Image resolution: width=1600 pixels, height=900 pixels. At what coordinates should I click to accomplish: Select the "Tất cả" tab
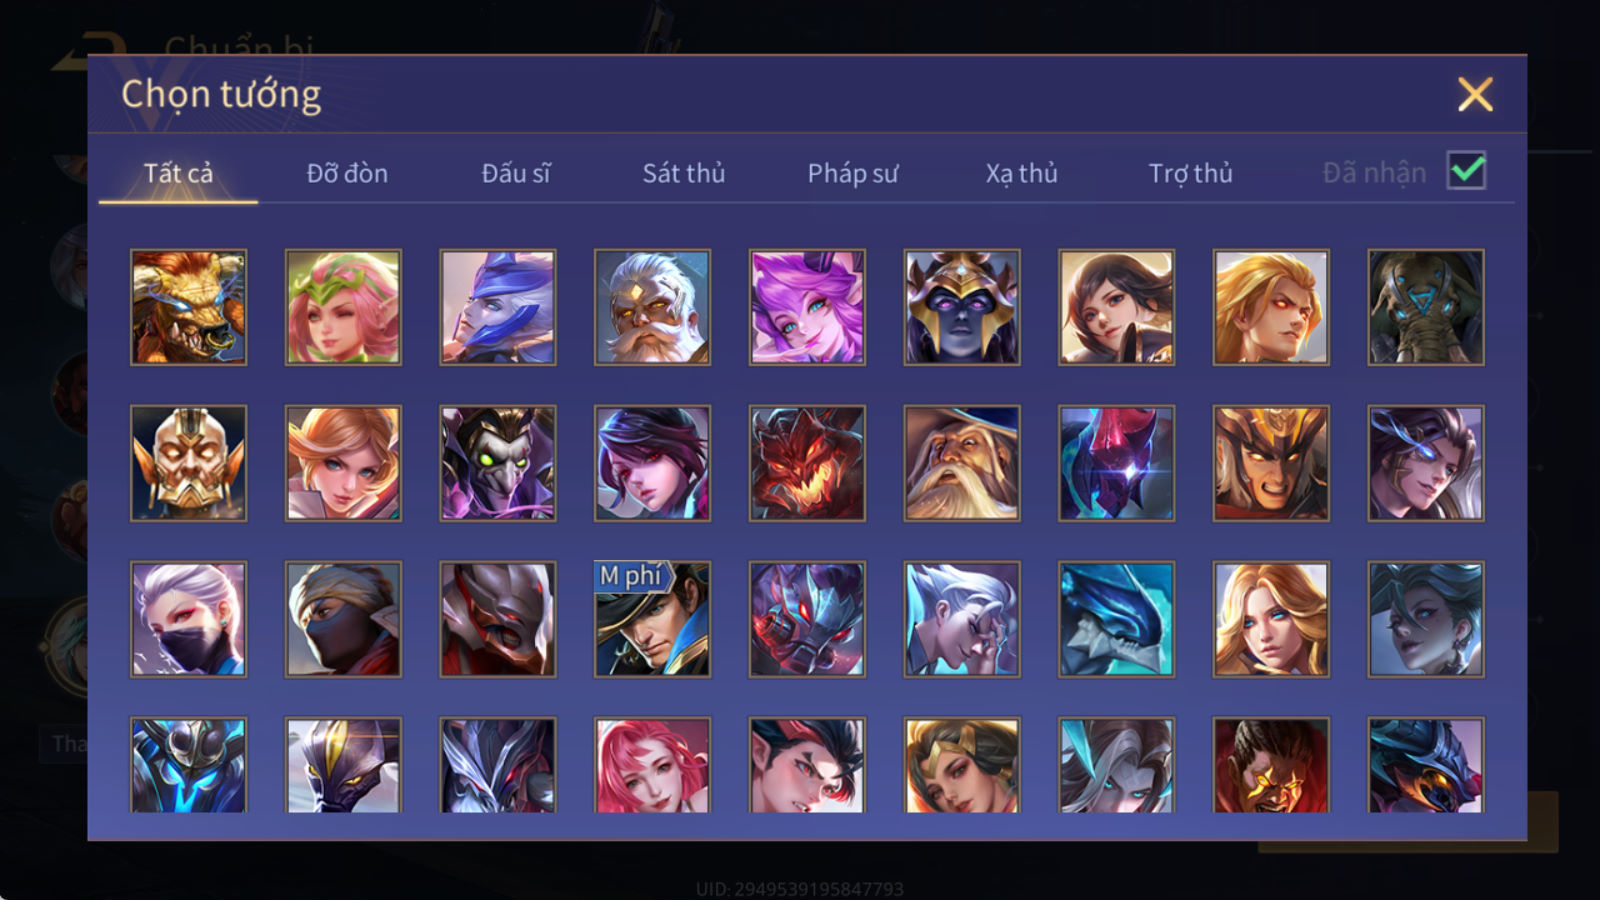[178, 173]
